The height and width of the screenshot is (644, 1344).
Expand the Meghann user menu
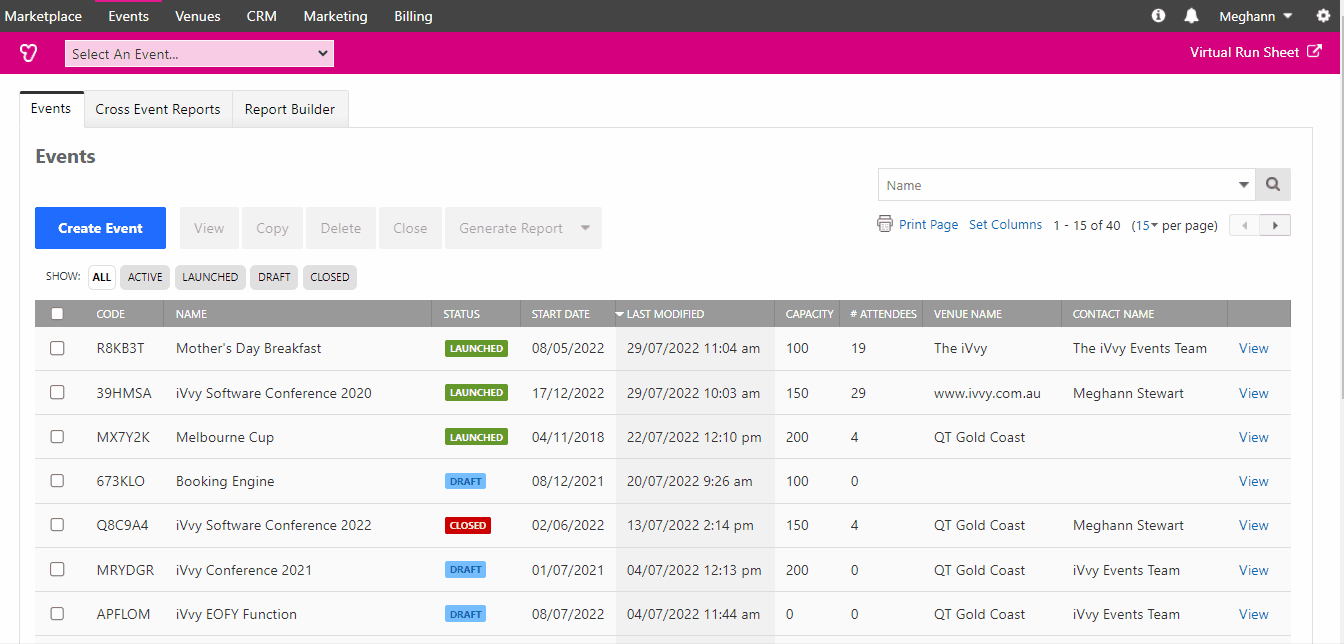(1256, 16)
